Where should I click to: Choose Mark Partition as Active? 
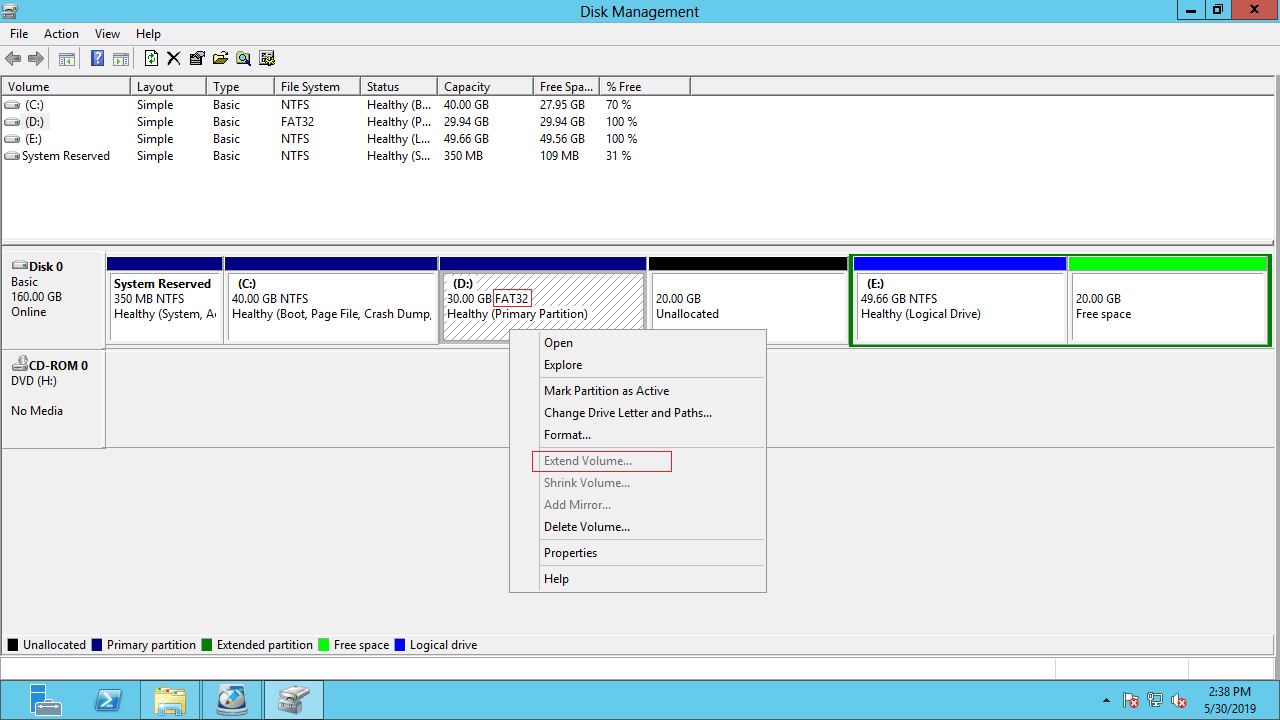click(x=606, y=391)
